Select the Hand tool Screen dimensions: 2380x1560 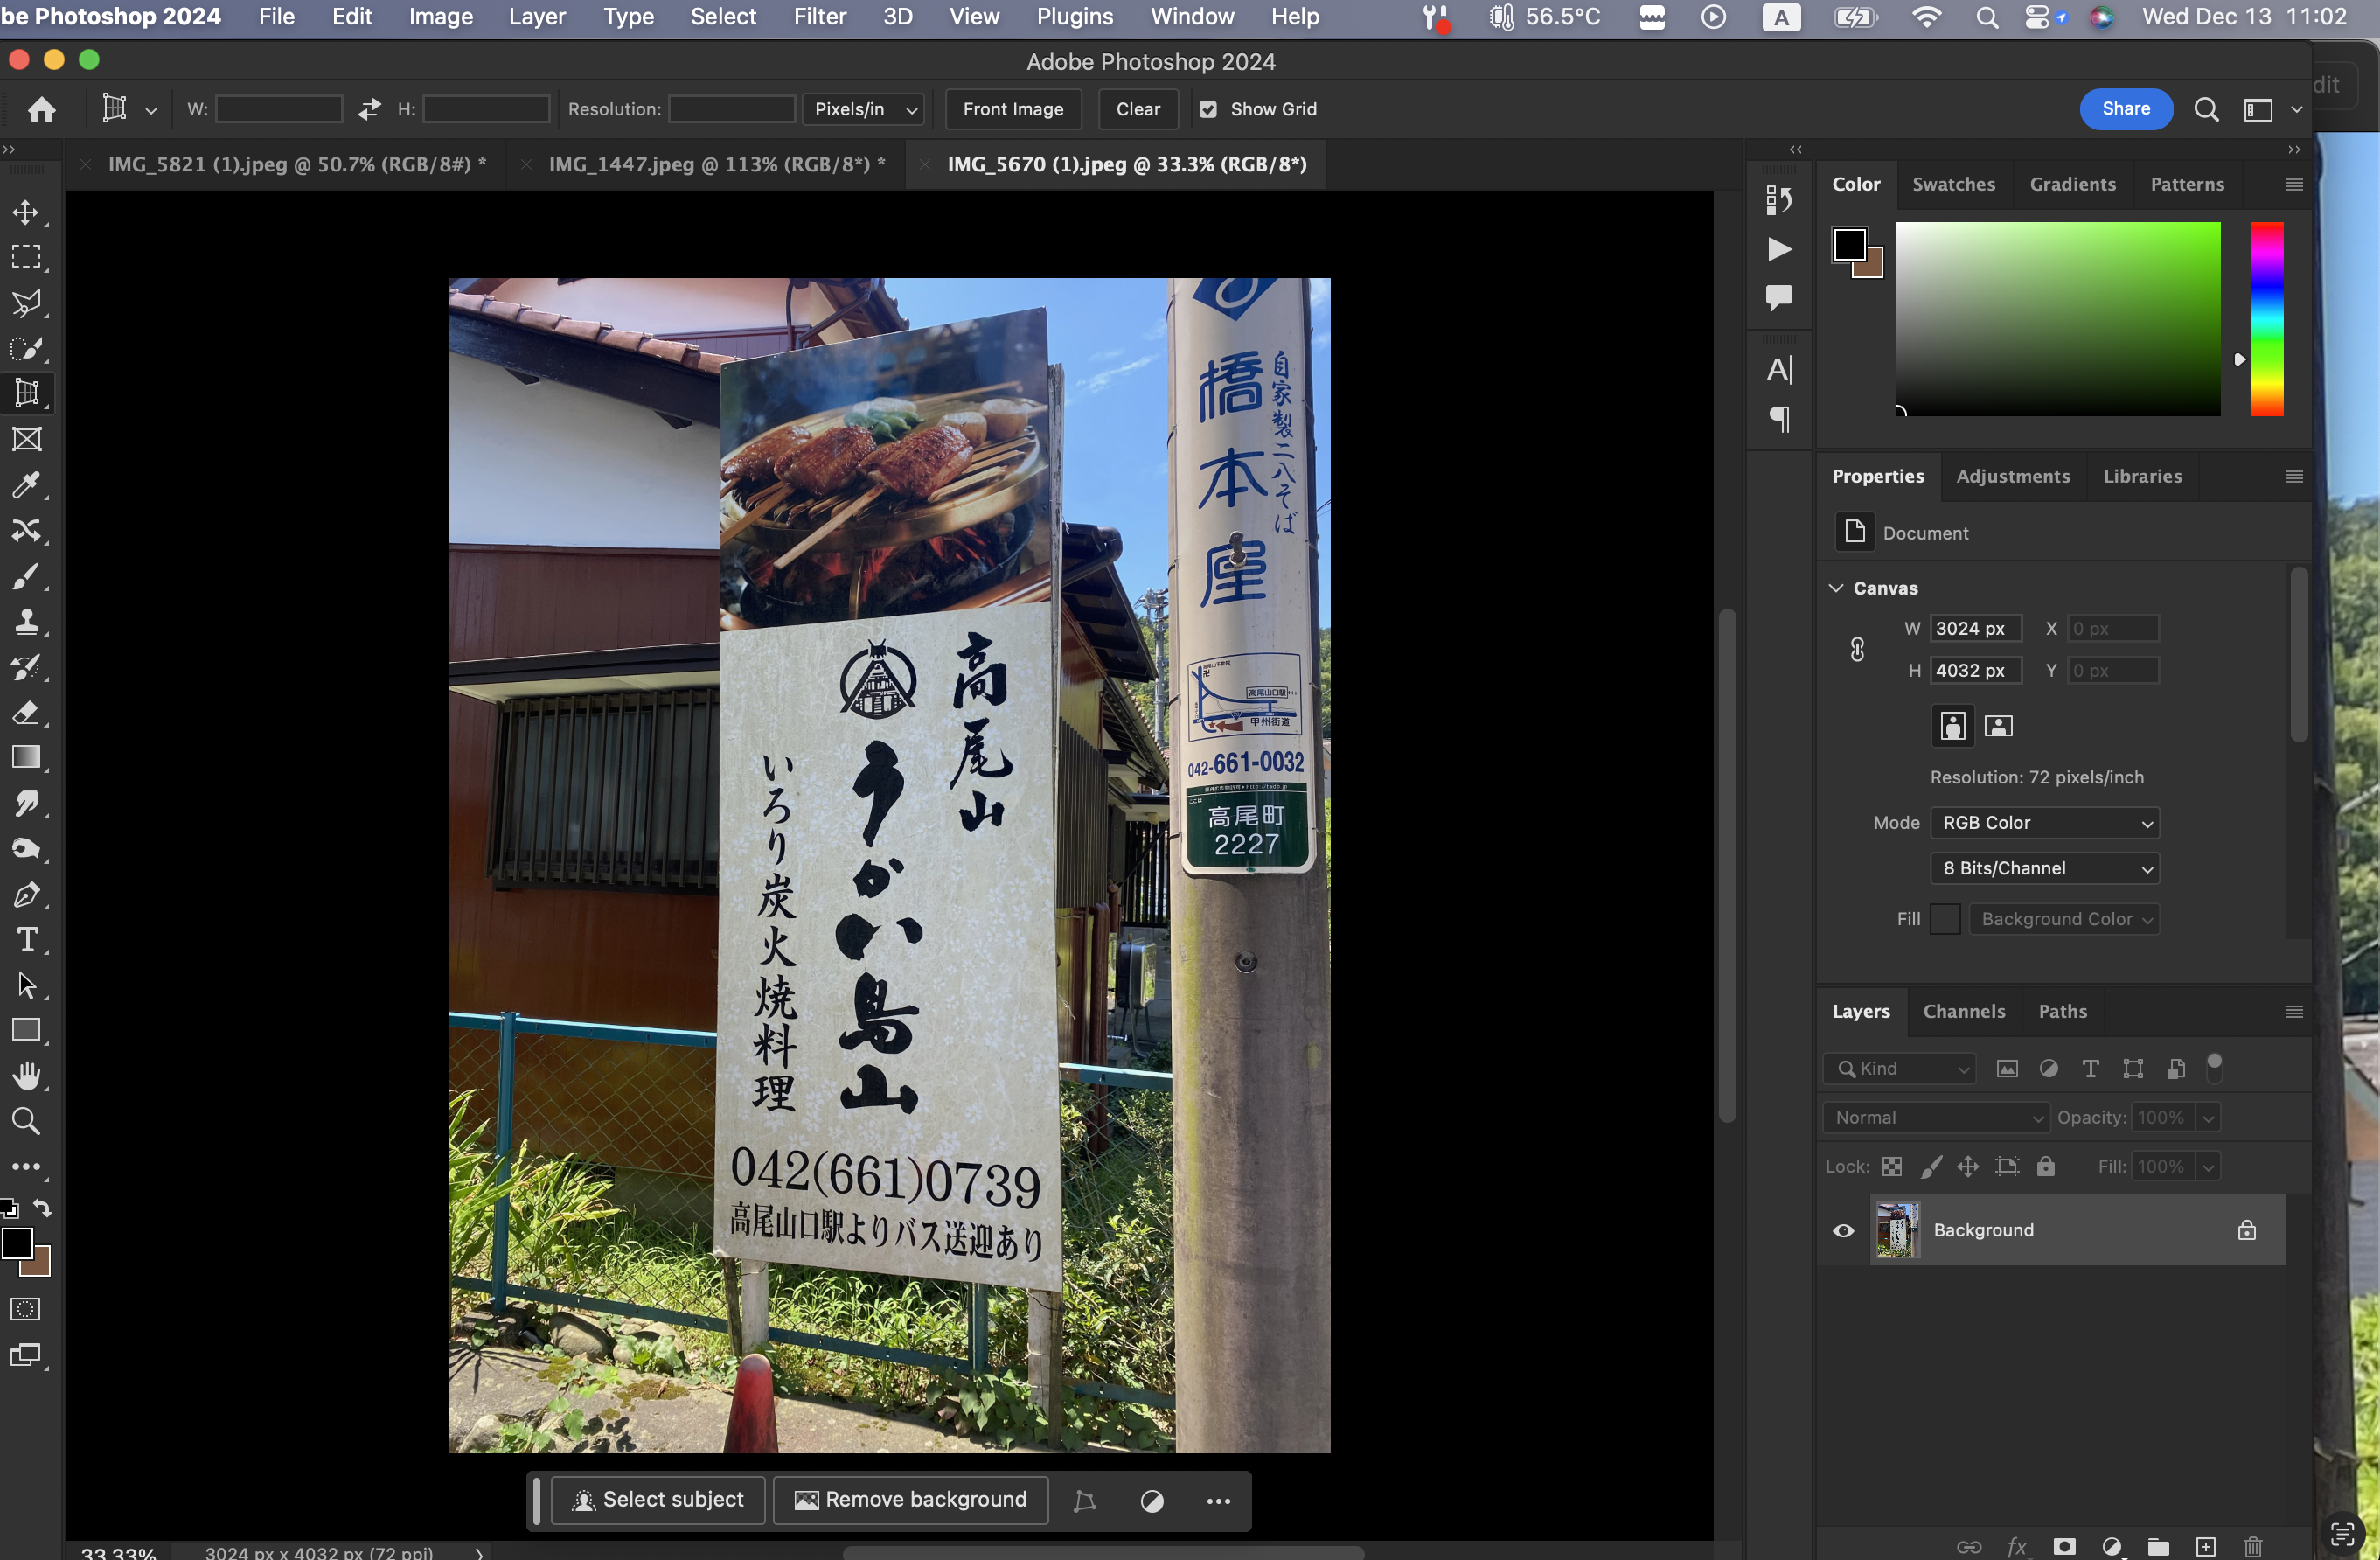(x=26, y=1075)
